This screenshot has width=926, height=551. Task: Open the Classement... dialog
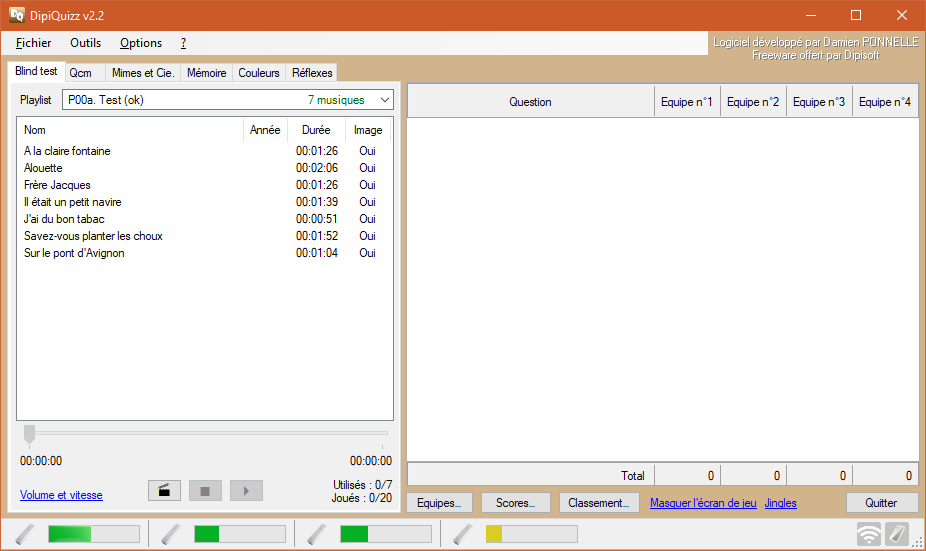coord(598,503)
